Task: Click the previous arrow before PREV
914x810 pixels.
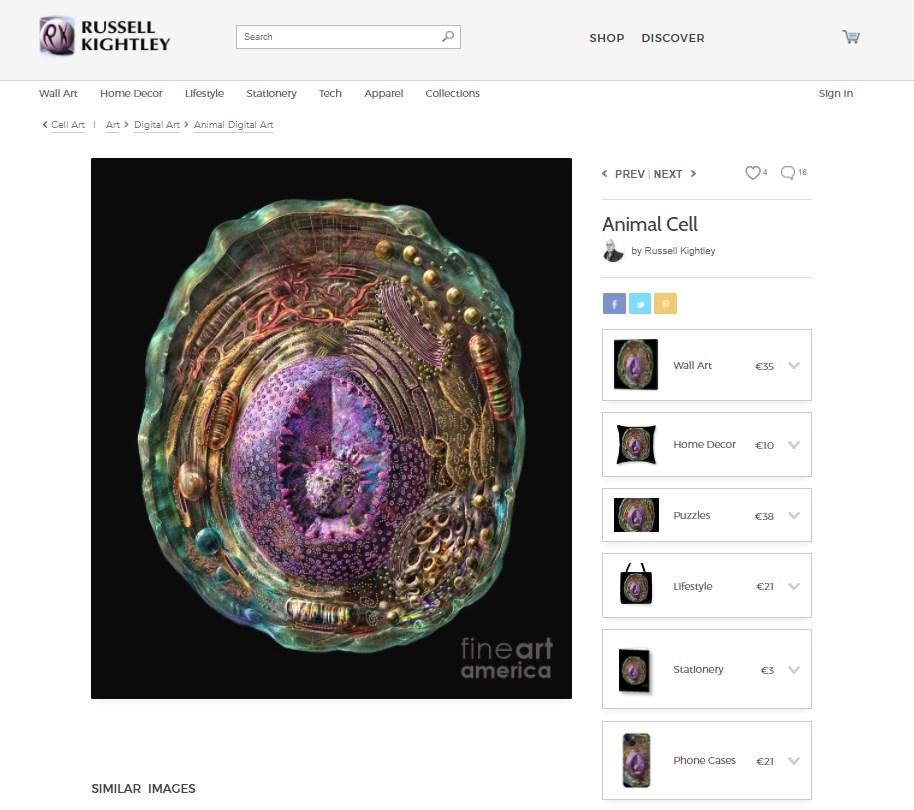Action: coord(604,174)
